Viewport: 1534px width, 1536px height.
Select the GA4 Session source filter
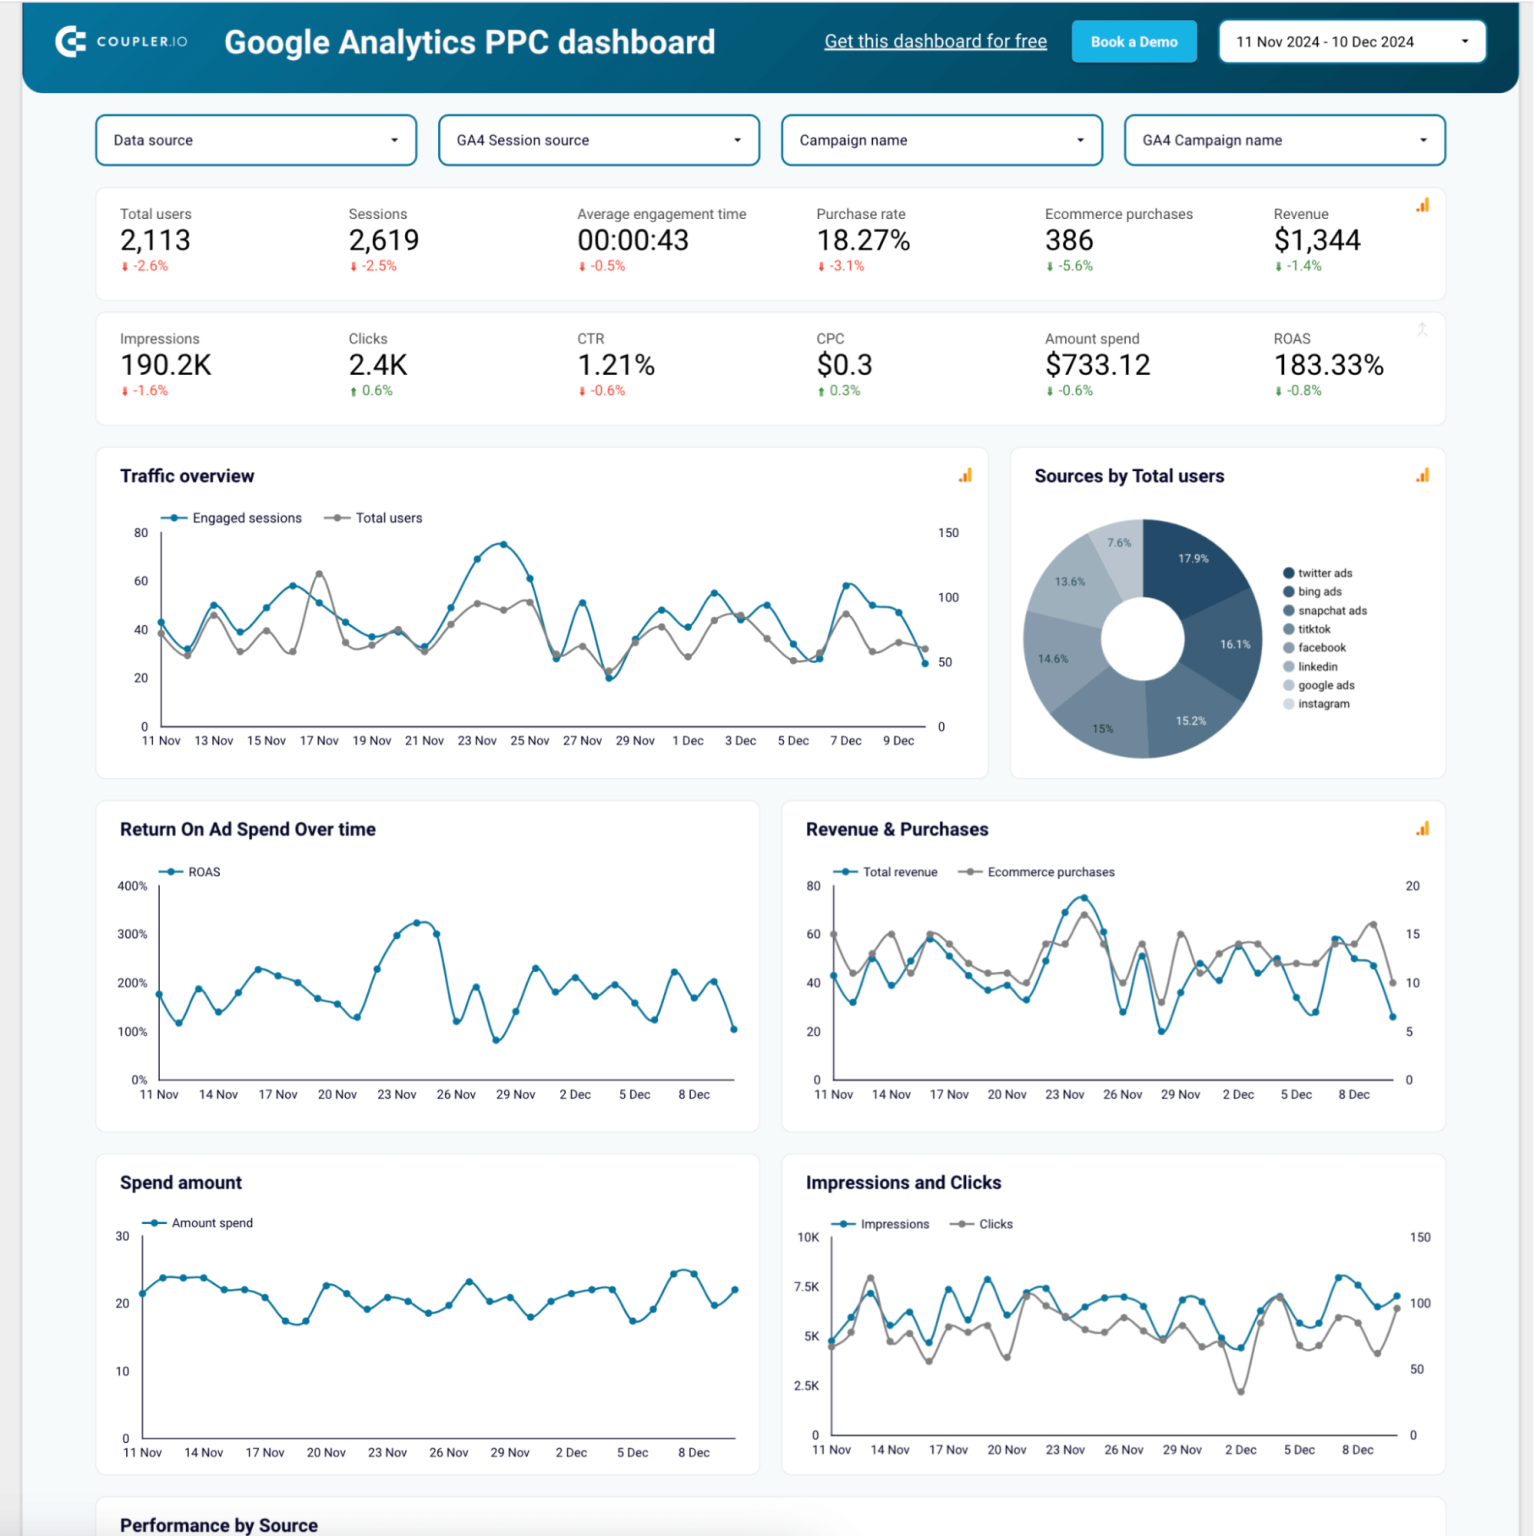(x=598, y=140)
